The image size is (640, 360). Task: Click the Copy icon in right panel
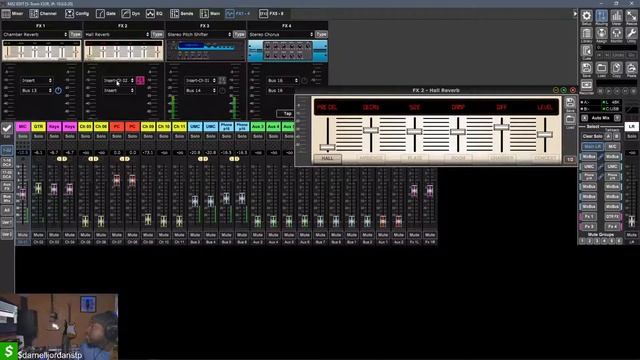[616, 69]
